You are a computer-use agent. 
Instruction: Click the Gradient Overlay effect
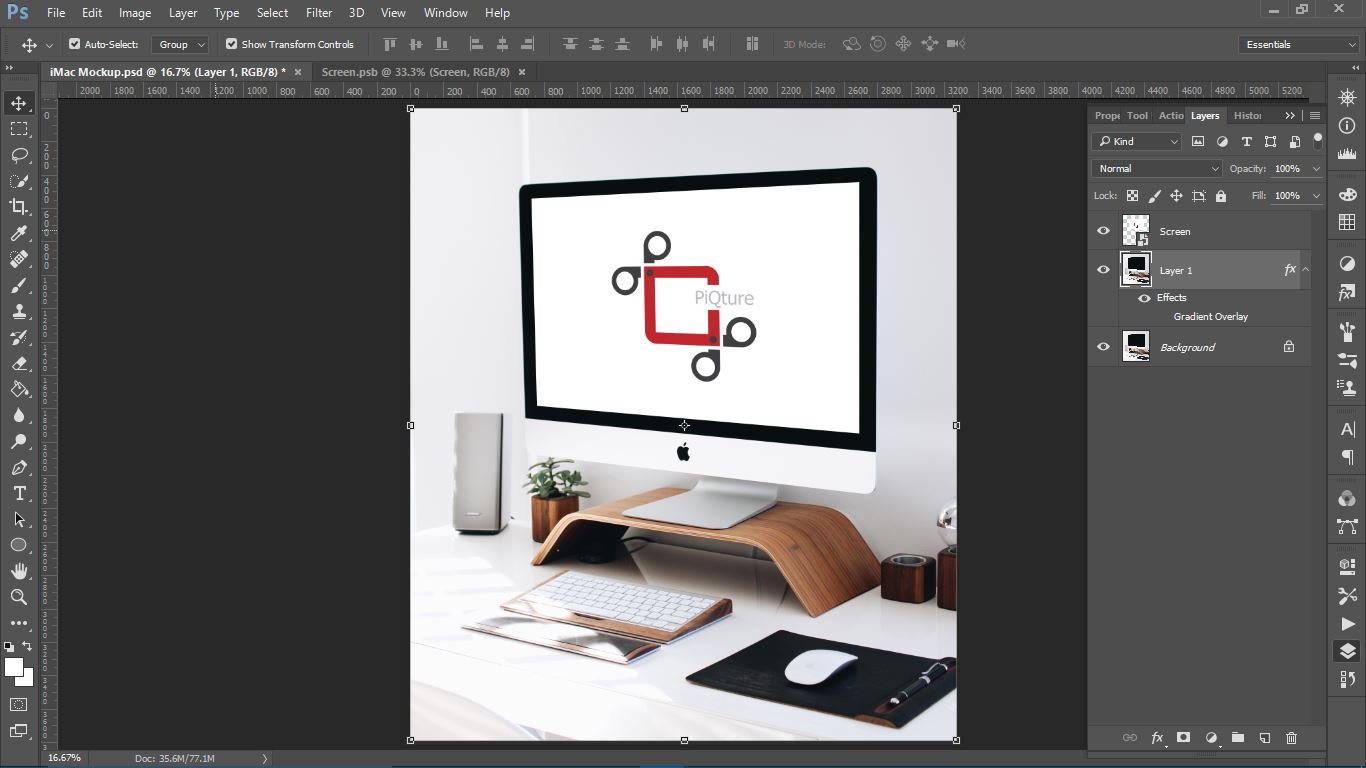point(1210,317)
